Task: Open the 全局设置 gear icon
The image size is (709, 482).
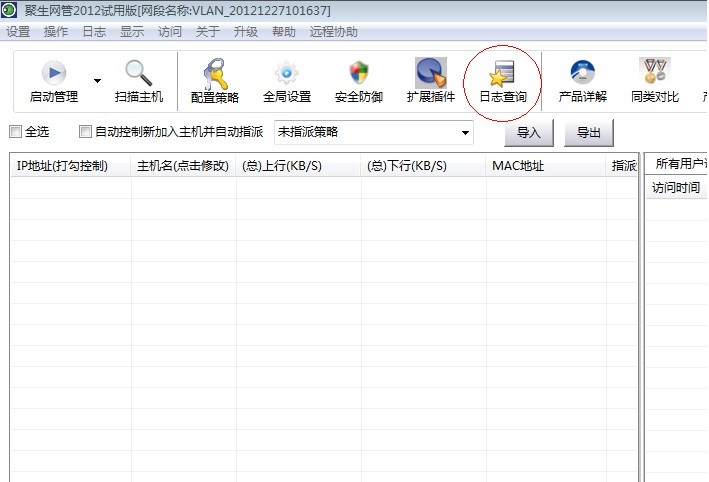Action: [287, 73]
